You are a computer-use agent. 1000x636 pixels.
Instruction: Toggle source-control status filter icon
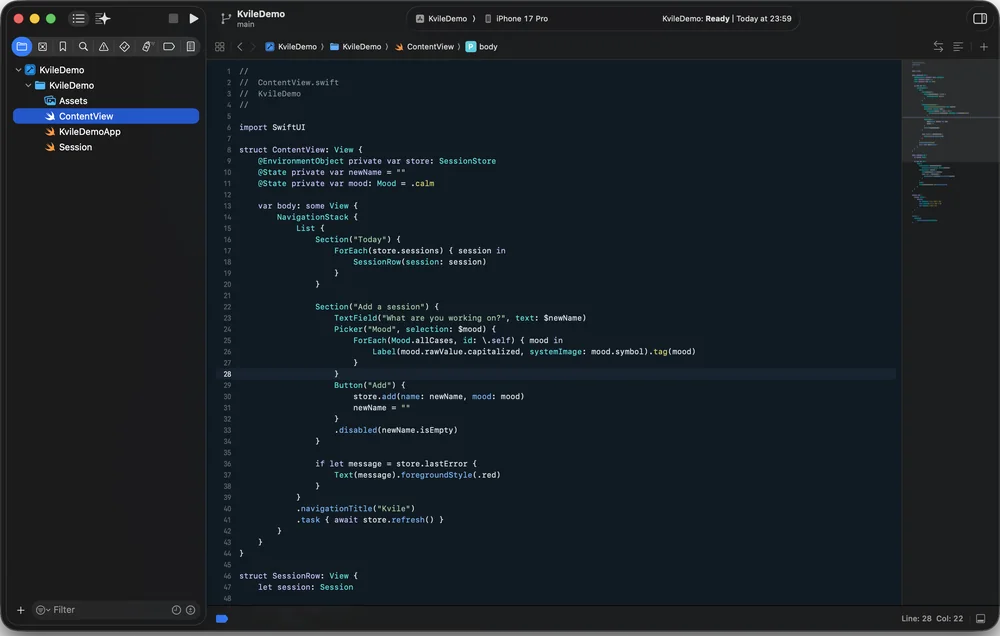coord(190,610)
